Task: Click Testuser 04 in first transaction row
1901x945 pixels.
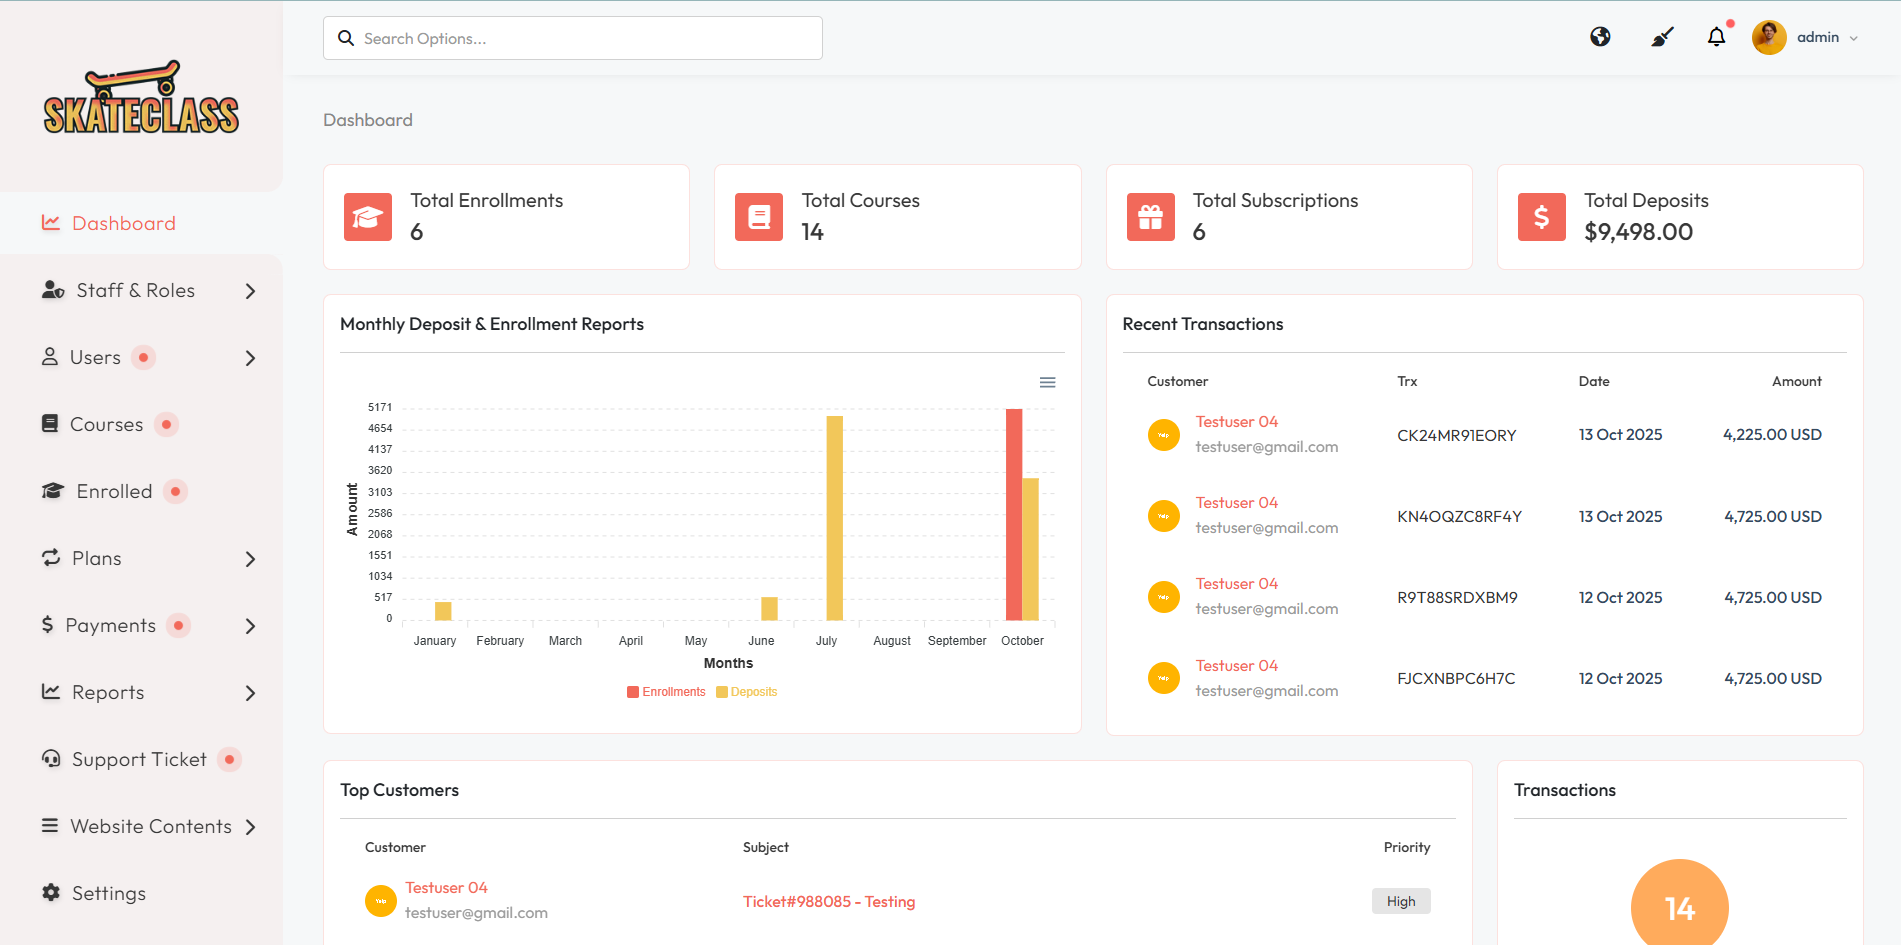Action: point(1236,422)
